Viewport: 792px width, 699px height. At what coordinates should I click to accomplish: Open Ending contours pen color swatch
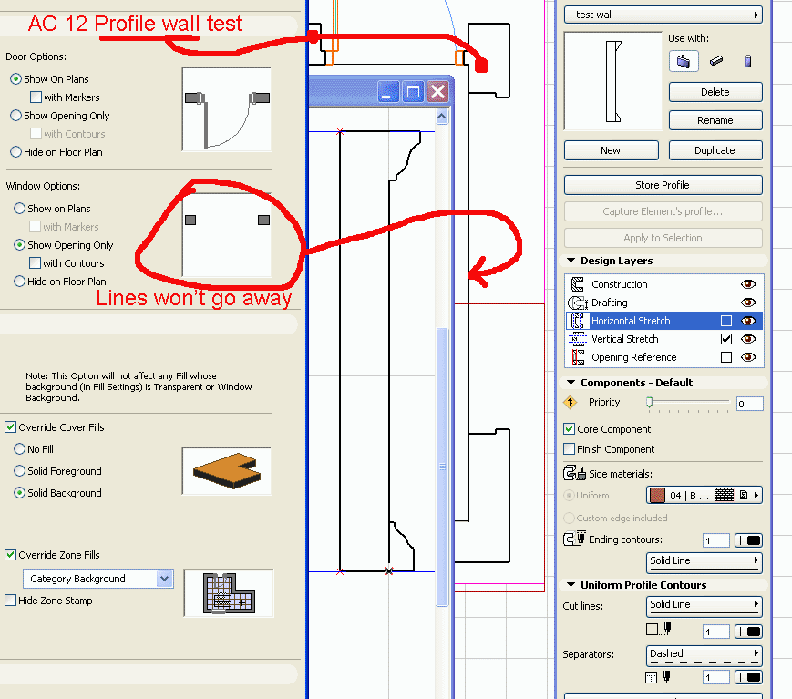coord(749,540)
